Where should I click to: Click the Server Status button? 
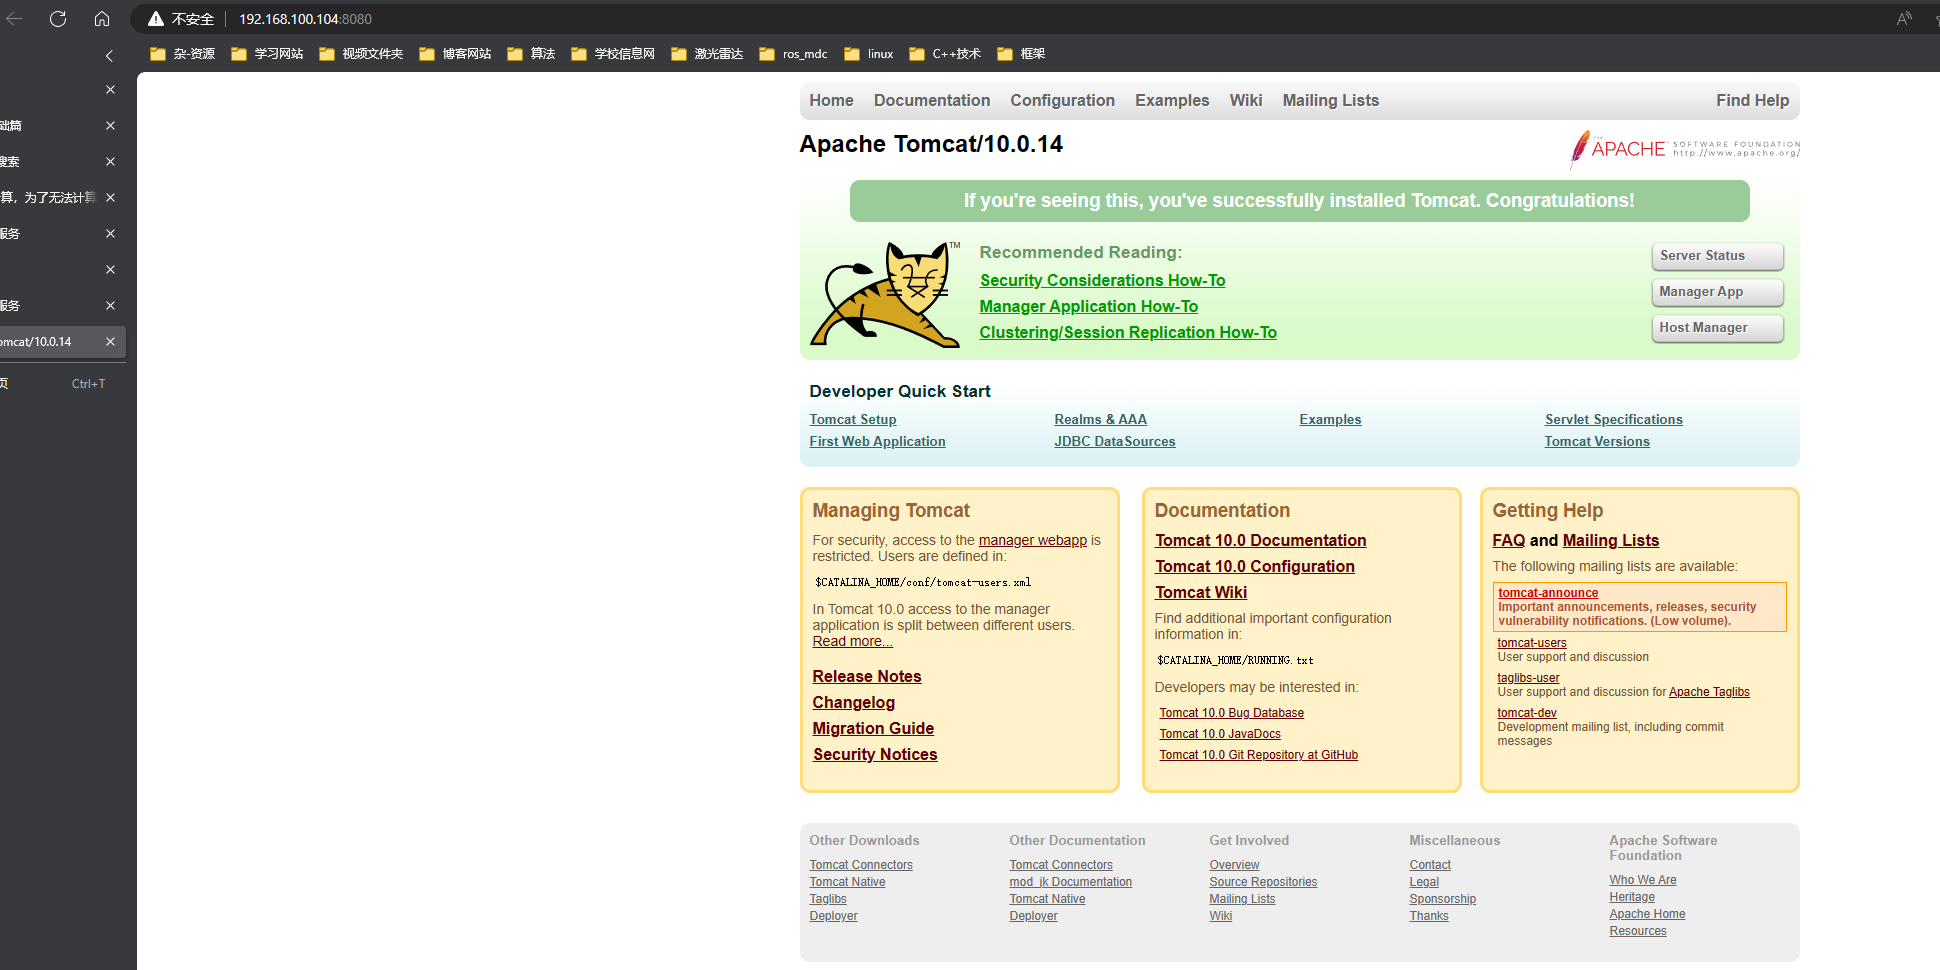point(1717,256)
